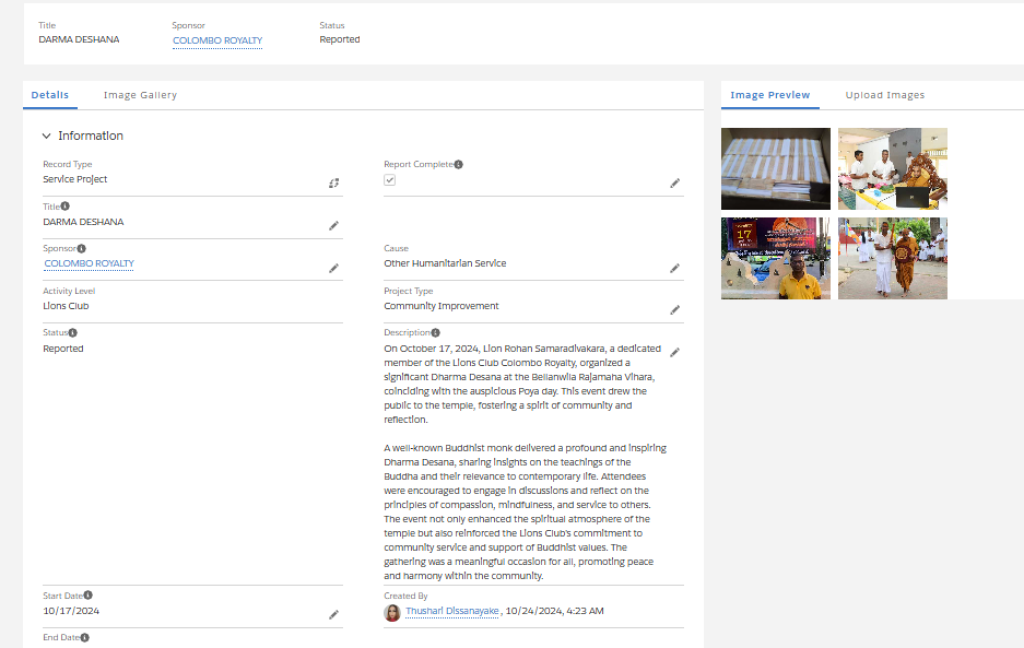
Task: Open Thushari Dissanayake profile link
Action: [452, 611]
